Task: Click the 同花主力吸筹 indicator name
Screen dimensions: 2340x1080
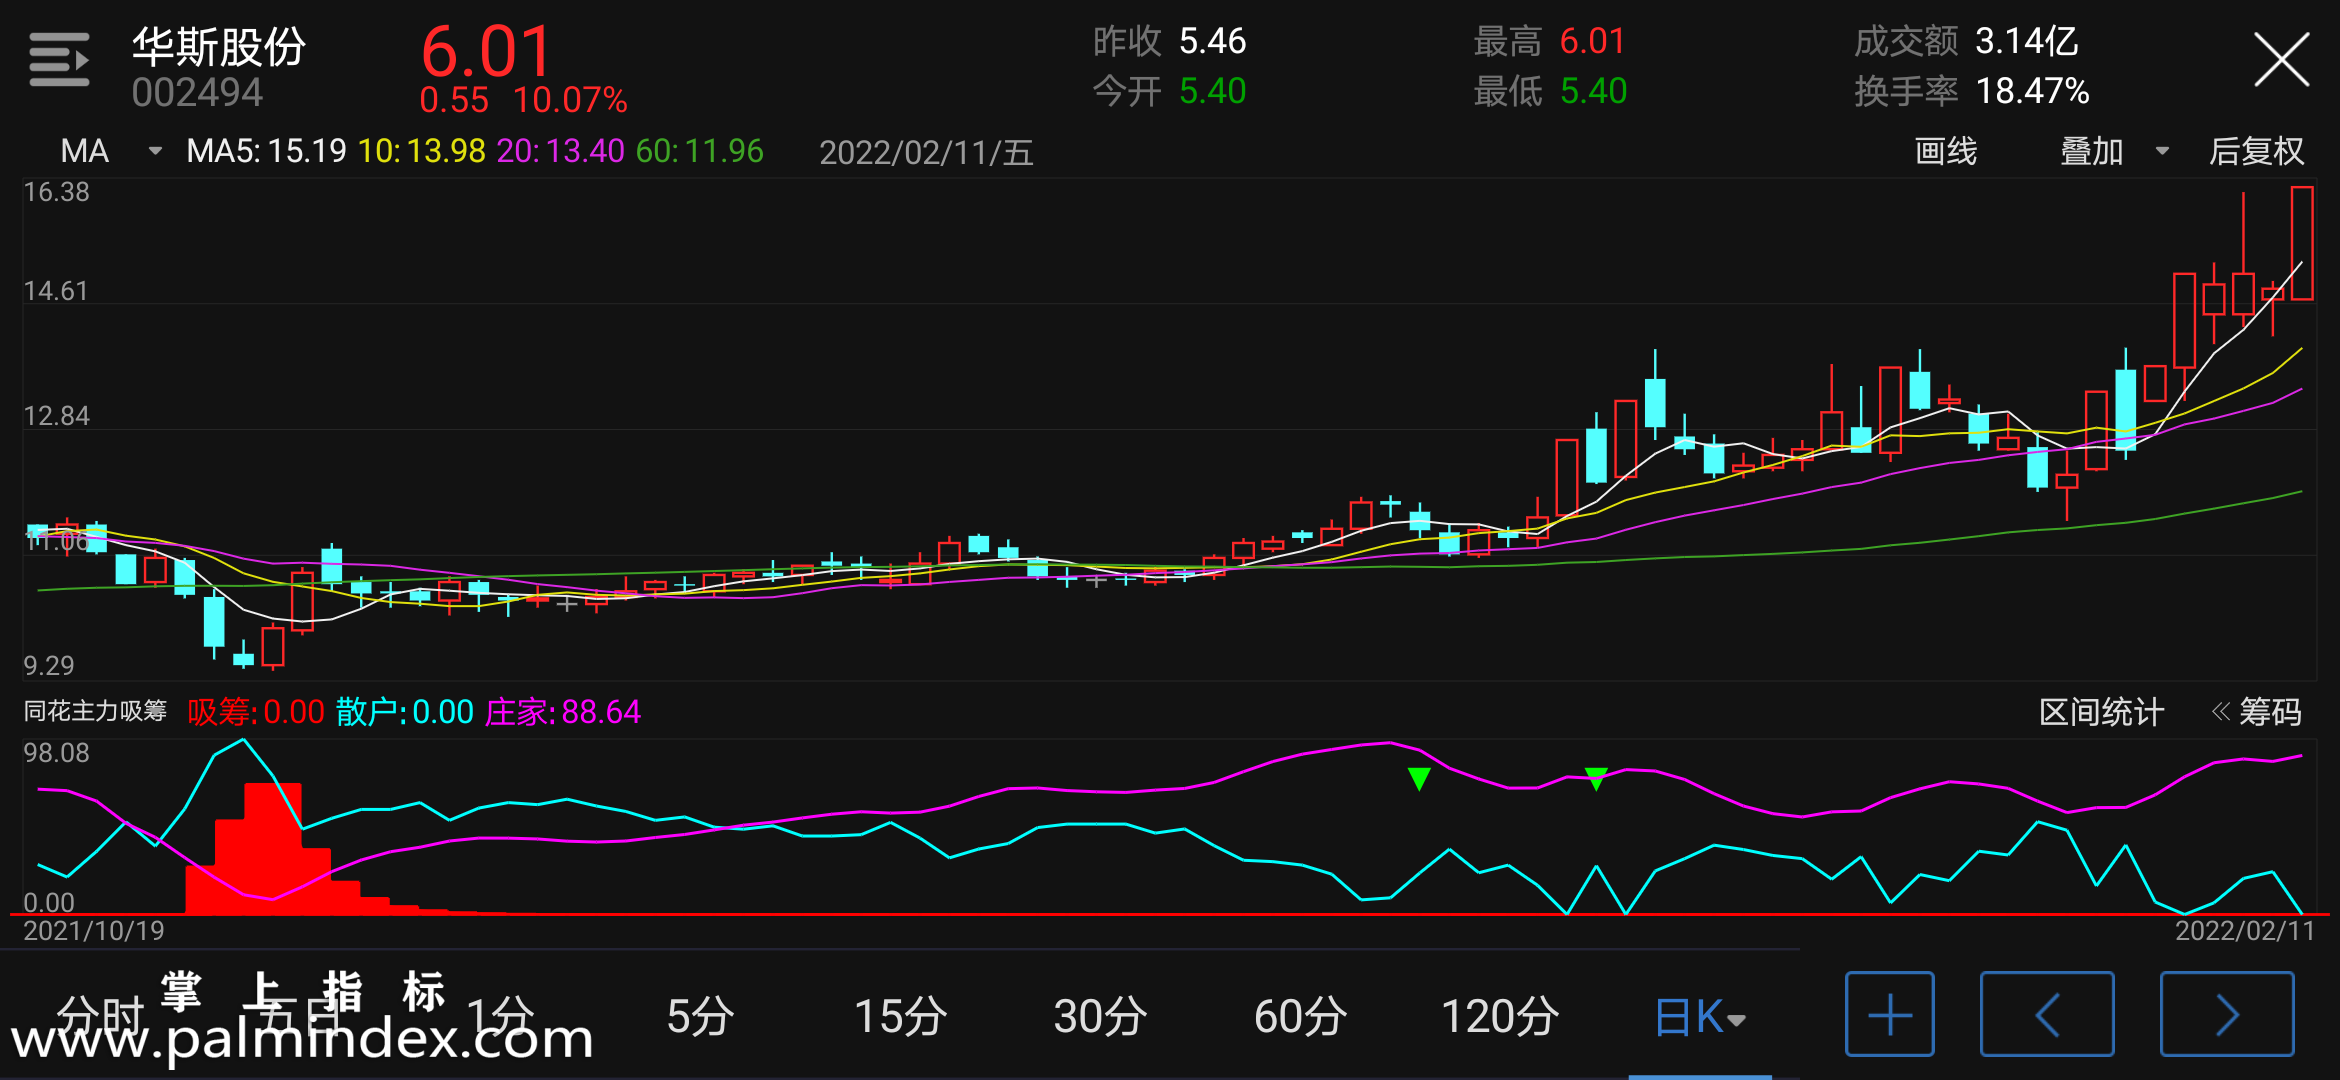Action: click(95, 712)
